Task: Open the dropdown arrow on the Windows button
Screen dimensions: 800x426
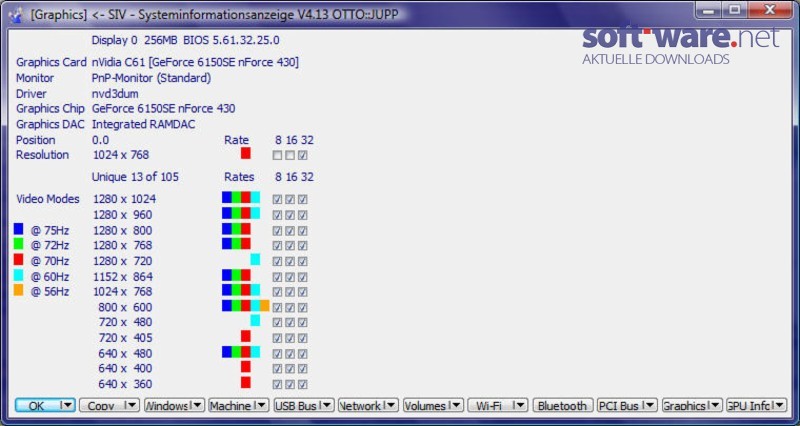Action: point(196,406)
